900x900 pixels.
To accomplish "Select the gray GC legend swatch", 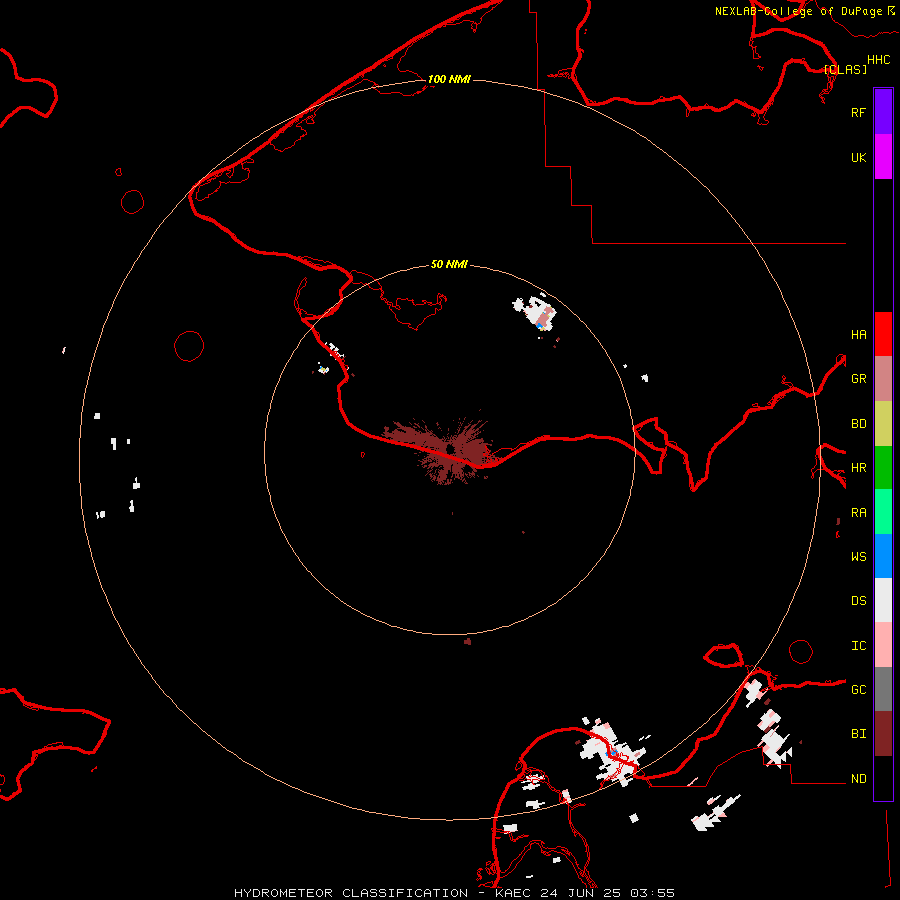I will click(x=883, y=689).
